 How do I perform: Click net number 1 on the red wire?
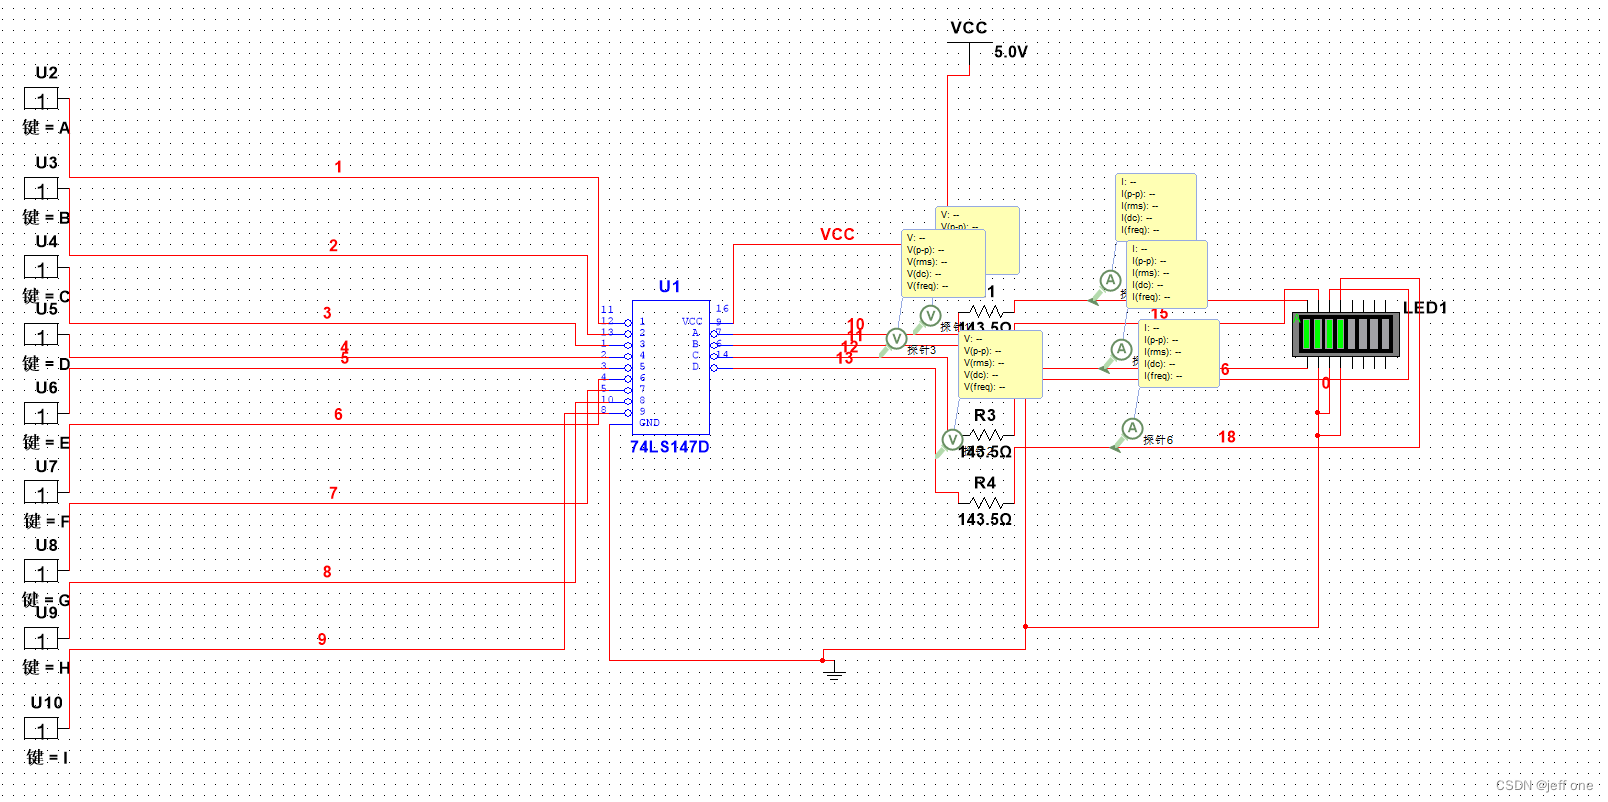[x=338, y=167]
